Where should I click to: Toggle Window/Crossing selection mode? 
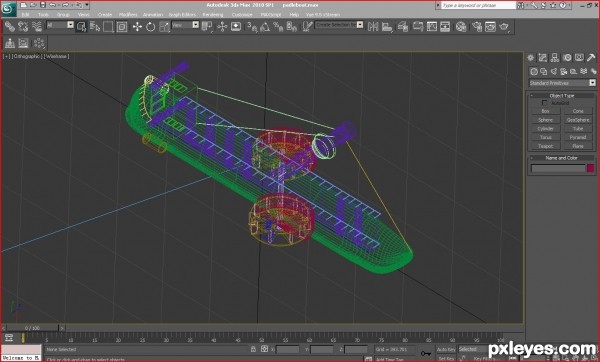(122, 26)
